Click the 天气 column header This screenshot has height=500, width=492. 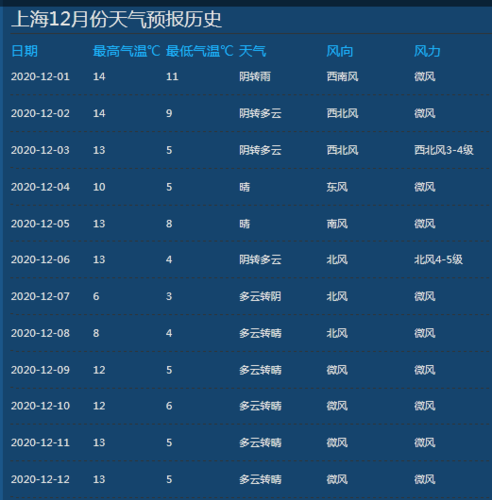pyautogui.click(x=252, y=51)
